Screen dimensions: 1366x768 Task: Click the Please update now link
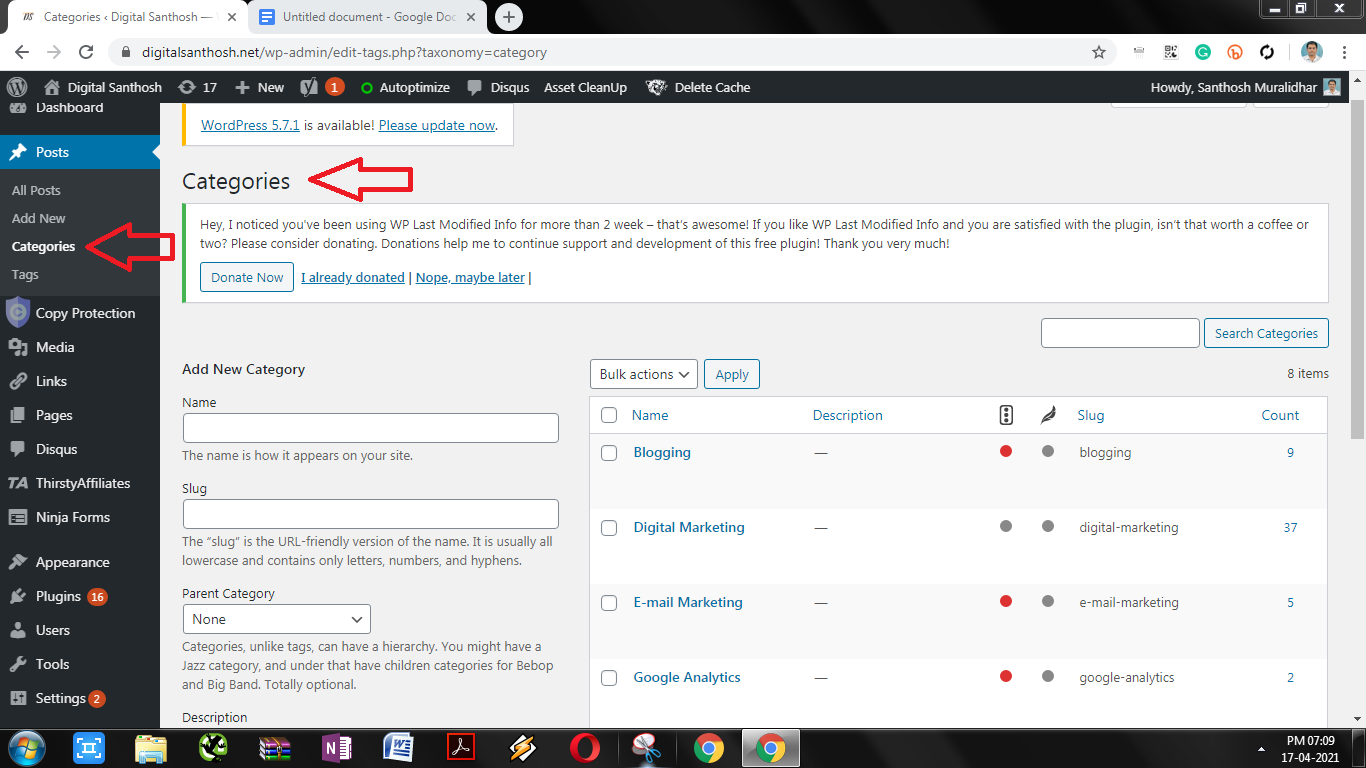(437, 125)
